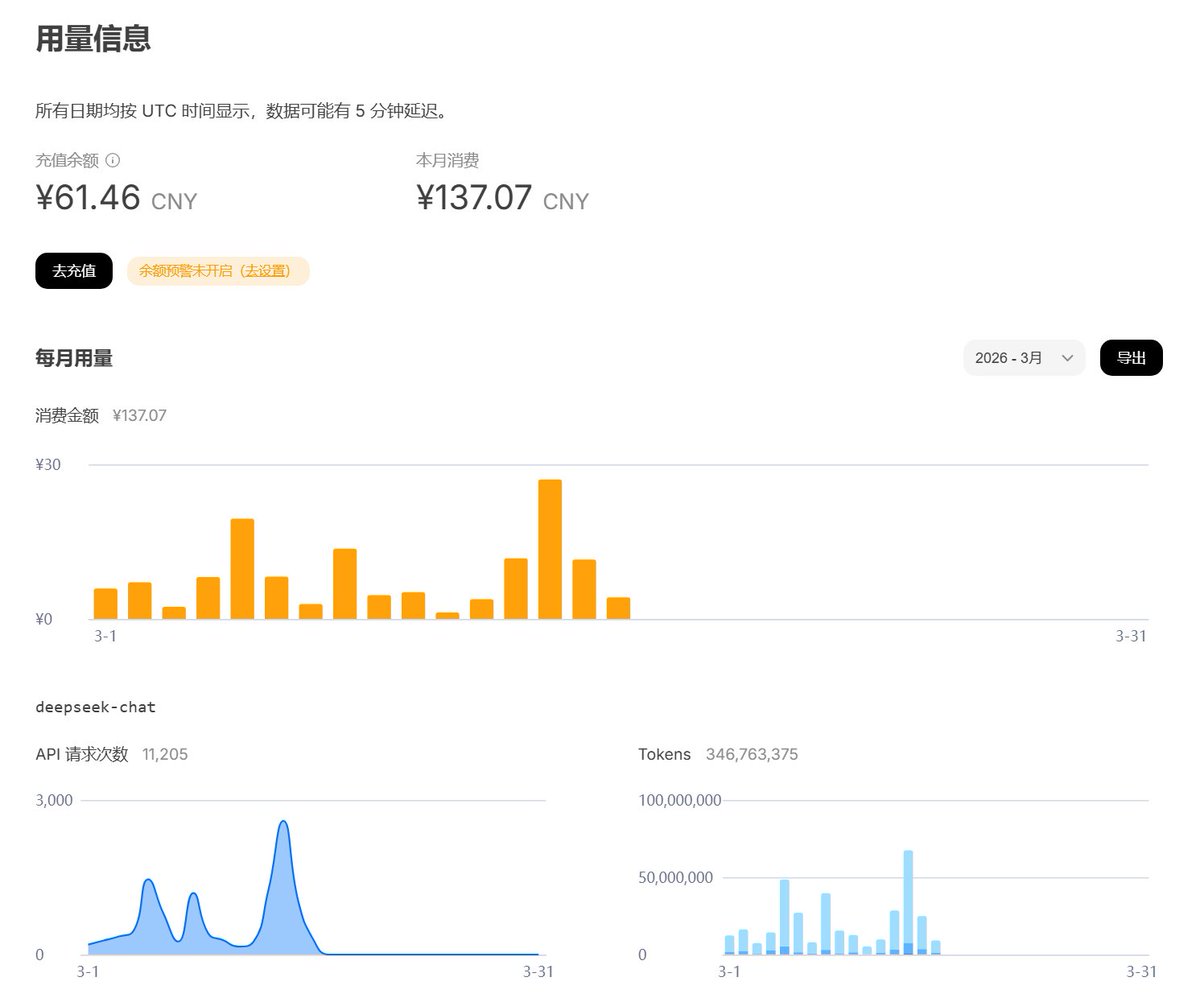
Task: Click the 本月消费 label
Action: click(x=447, y=160)
